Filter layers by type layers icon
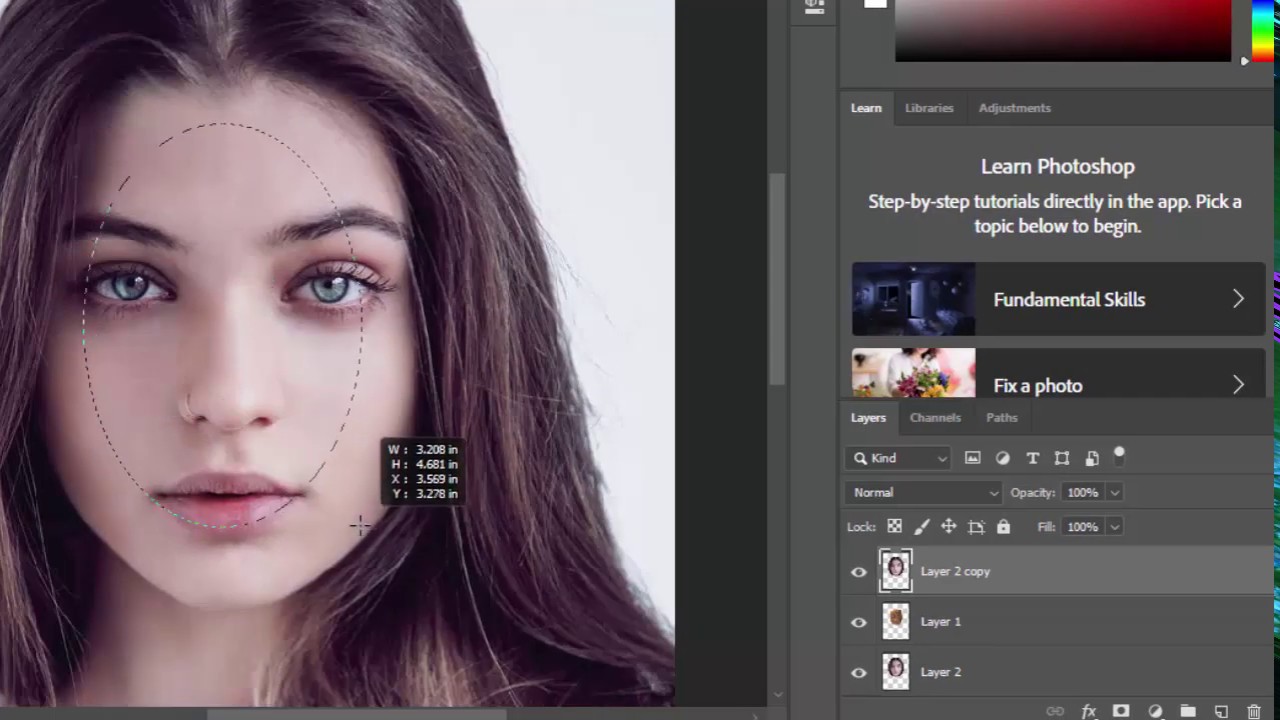The width and height of the screenshot is (1280, 720). click(1033, 458)
